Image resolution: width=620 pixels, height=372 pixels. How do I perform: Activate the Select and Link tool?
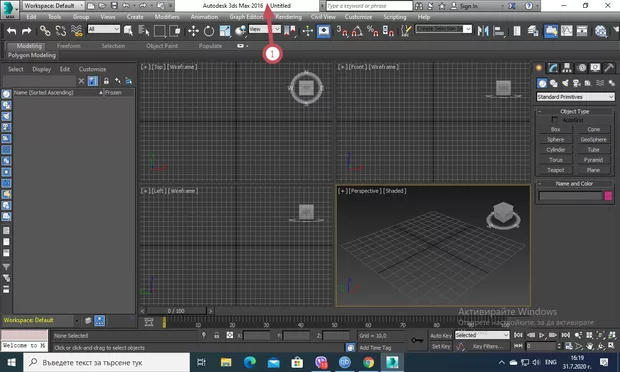pyautogui.click(x=45, y=31)
